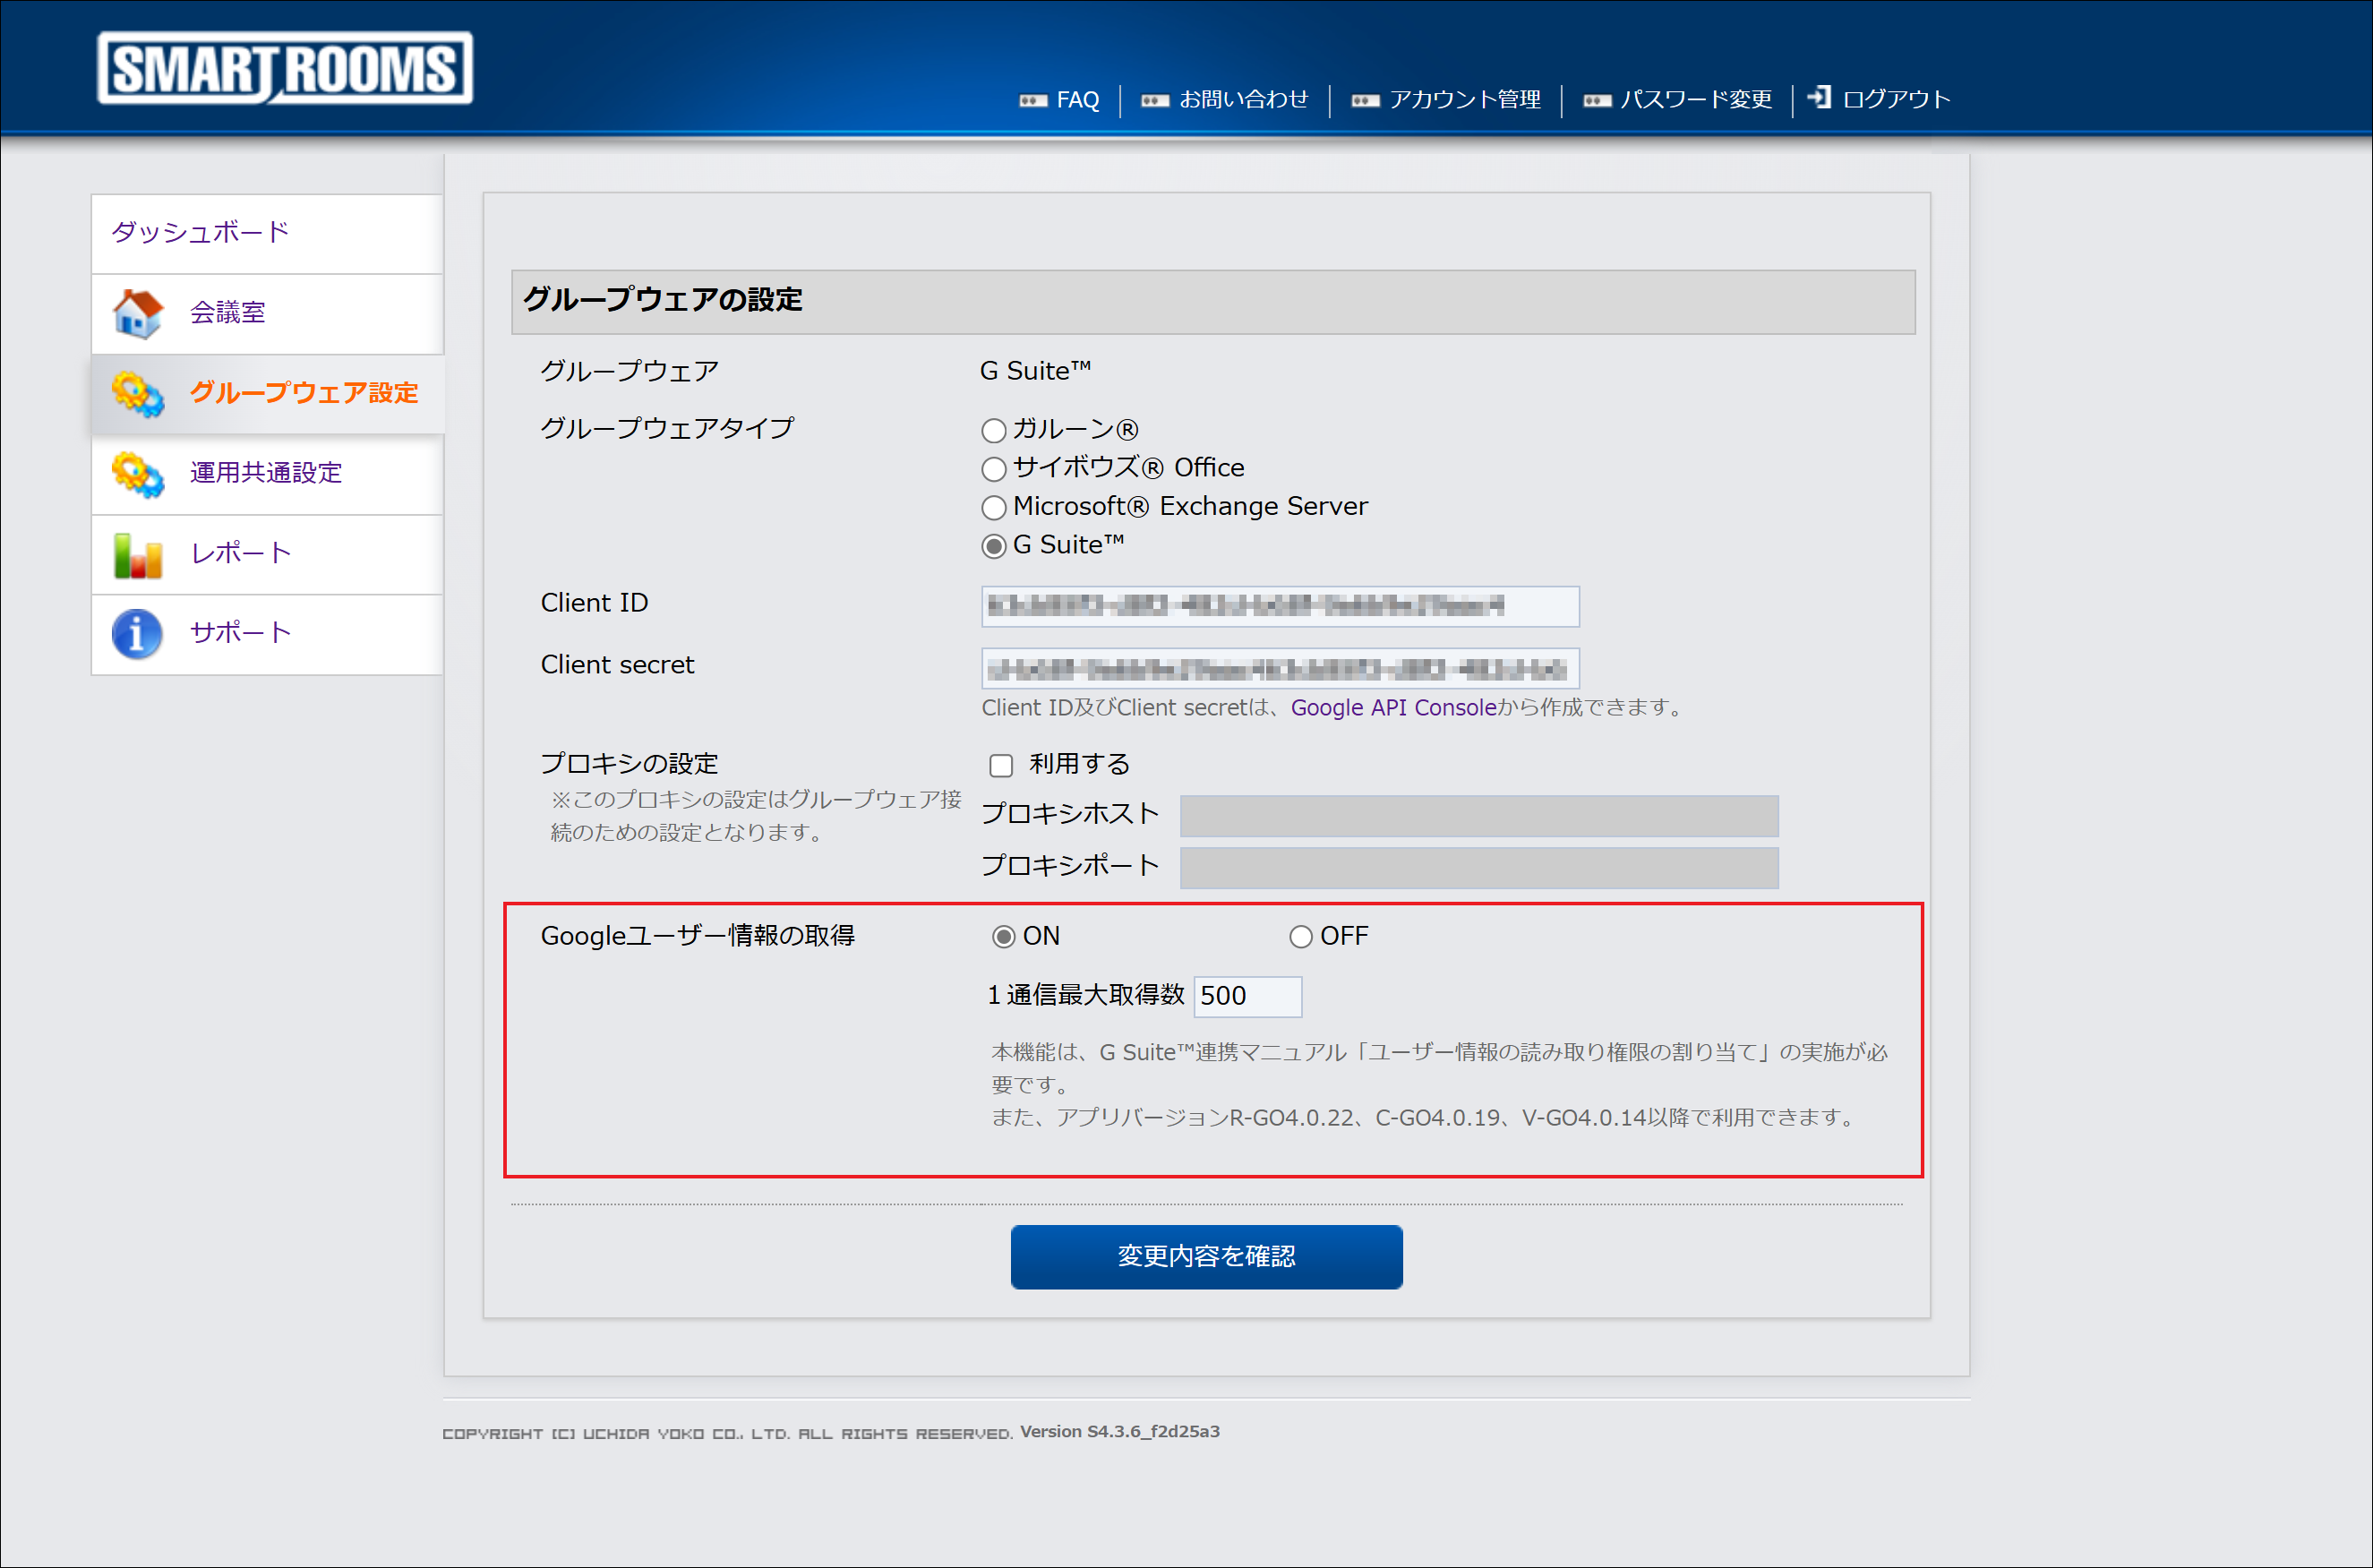This screenshot has width=2373, height=1568.
Task: Open アカウント管理 in the top menu
Action: pyautogui.click(x=1464, y=100)
